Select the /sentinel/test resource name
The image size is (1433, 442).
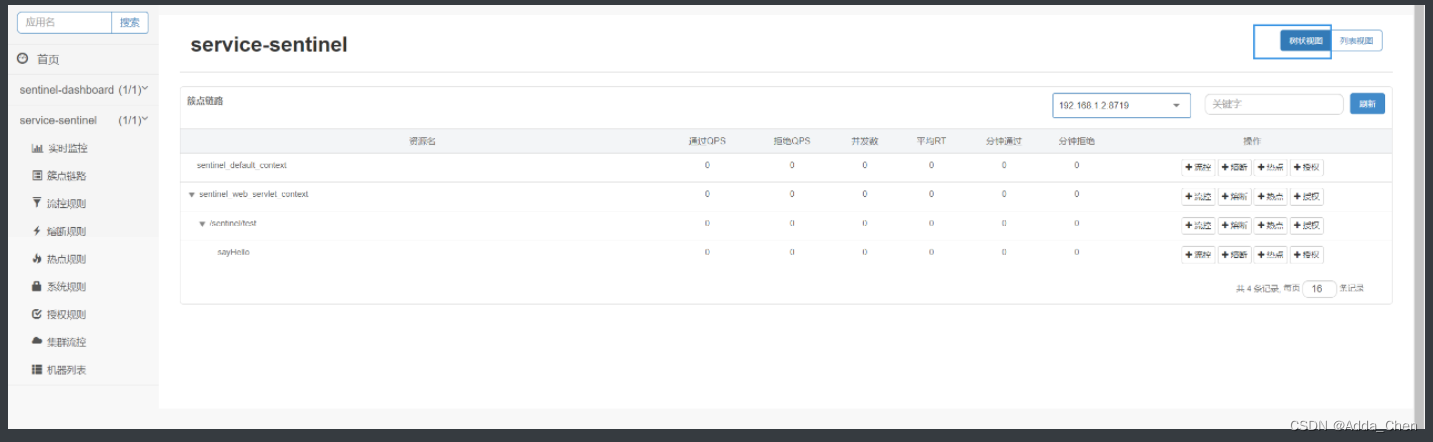click(233, 224)
